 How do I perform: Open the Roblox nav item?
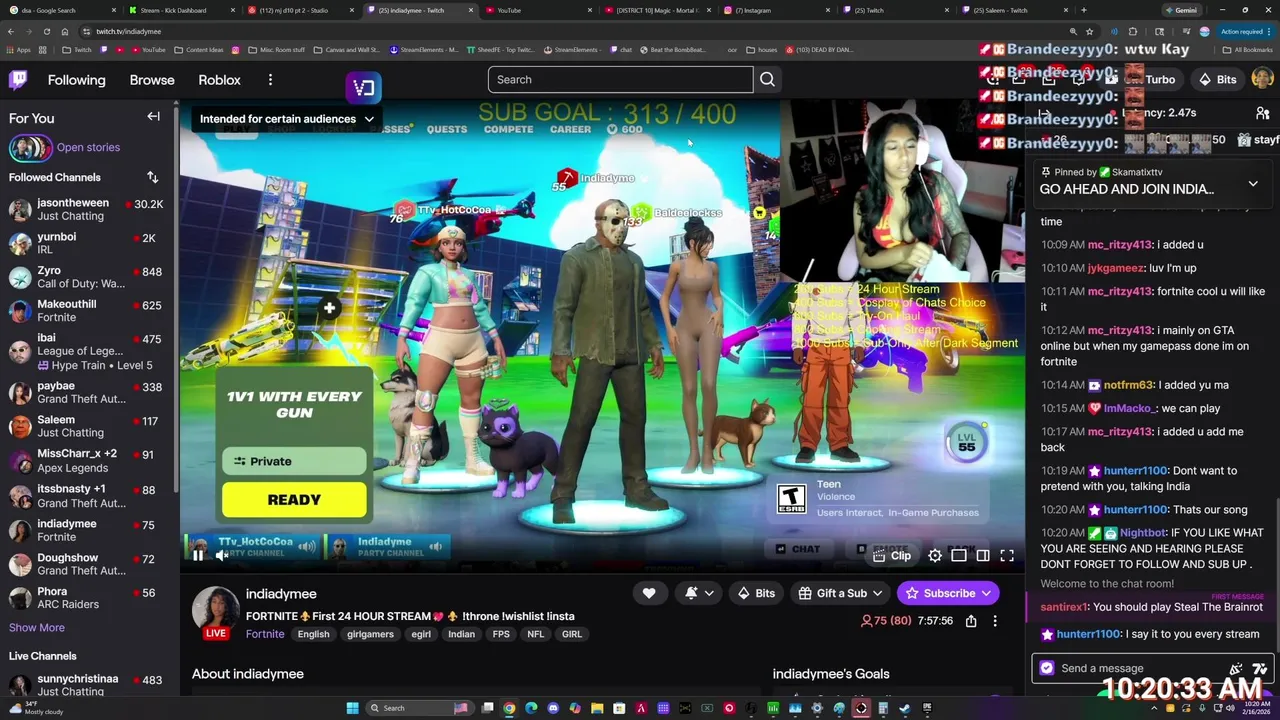(x=219, y=80)
